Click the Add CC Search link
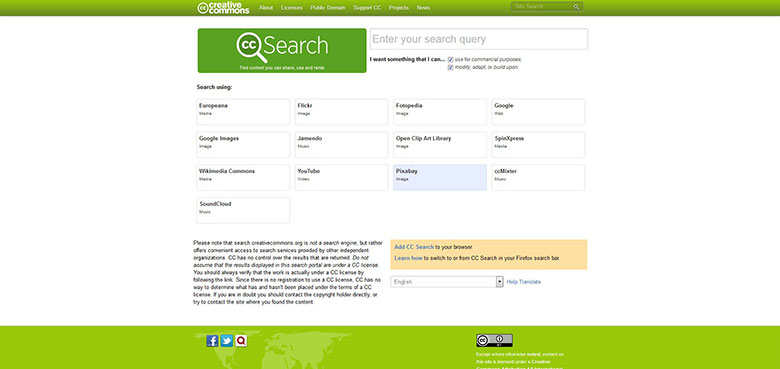This screenshot has height=369, width=780. click(x=414, y=247)
